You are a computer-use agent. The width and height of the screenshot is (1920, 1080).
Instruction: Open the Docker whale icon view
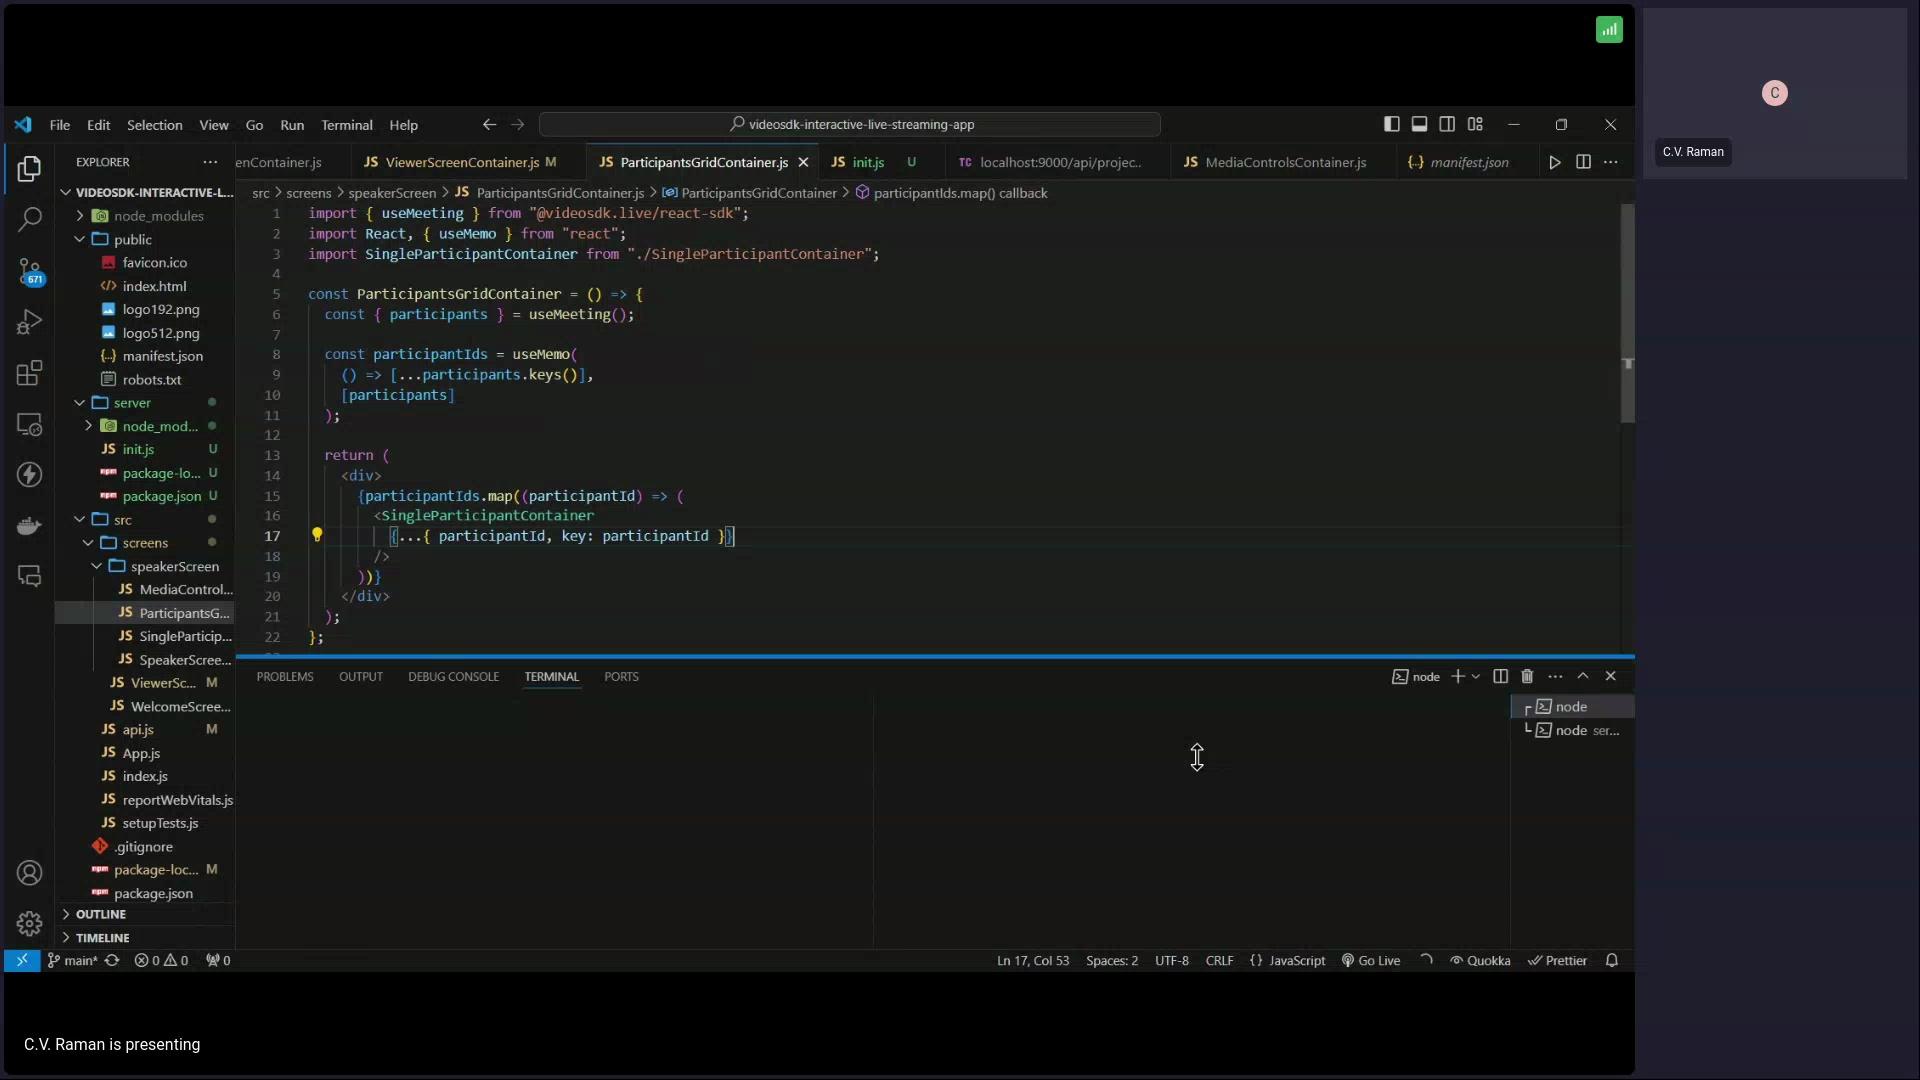click(29, 525)
